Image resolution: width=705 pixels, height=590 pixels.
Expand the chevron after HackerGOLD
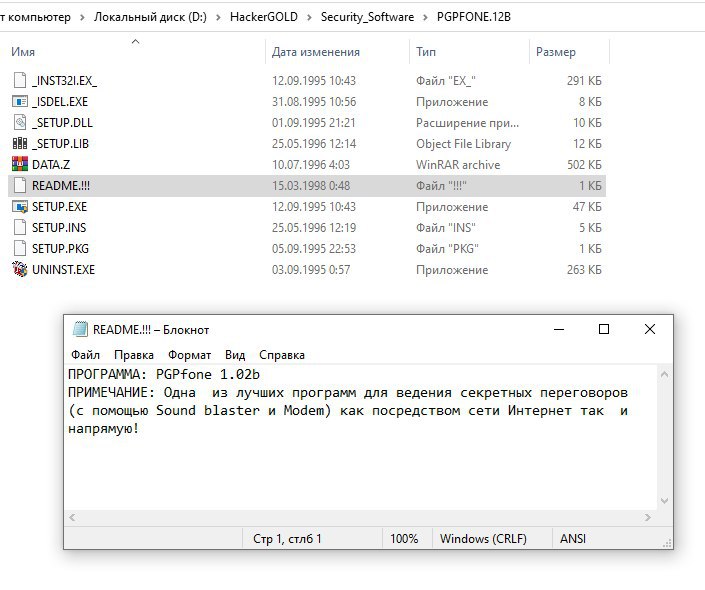tap(309, 18)
